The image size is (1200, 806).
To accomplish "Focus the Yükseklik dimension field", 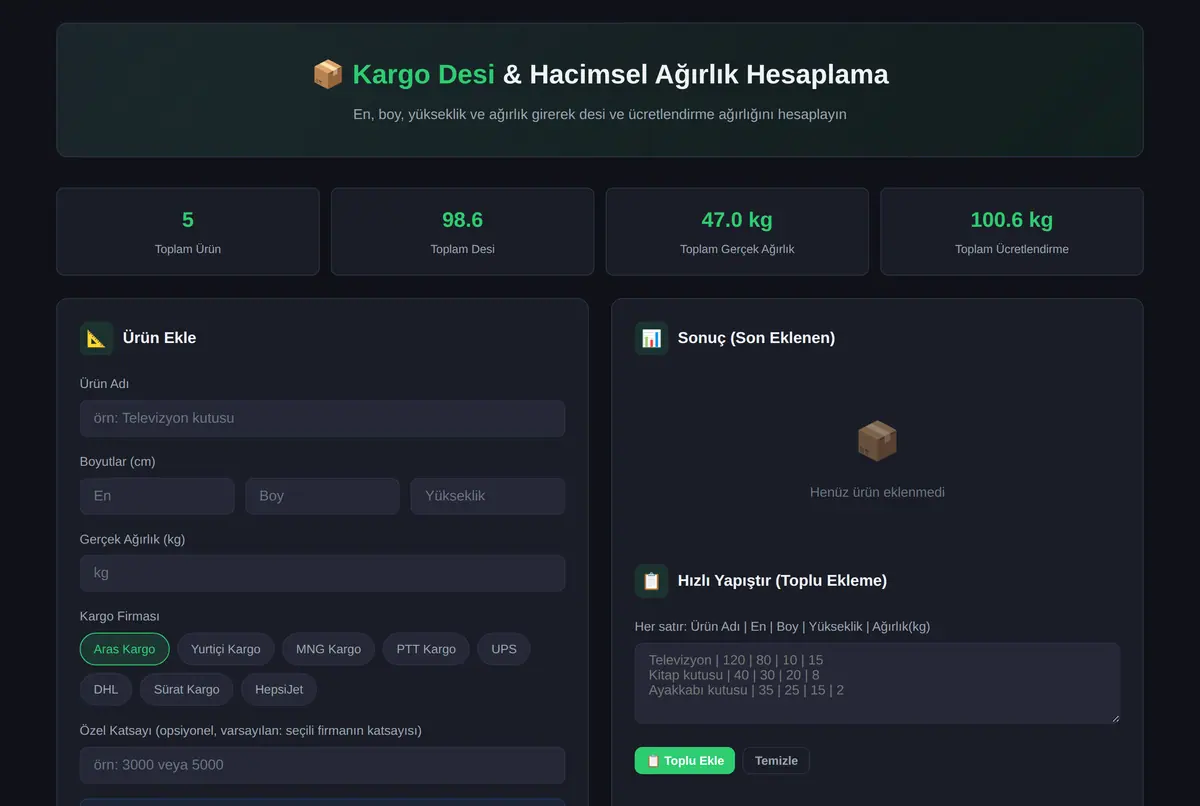I will [488, 496].
